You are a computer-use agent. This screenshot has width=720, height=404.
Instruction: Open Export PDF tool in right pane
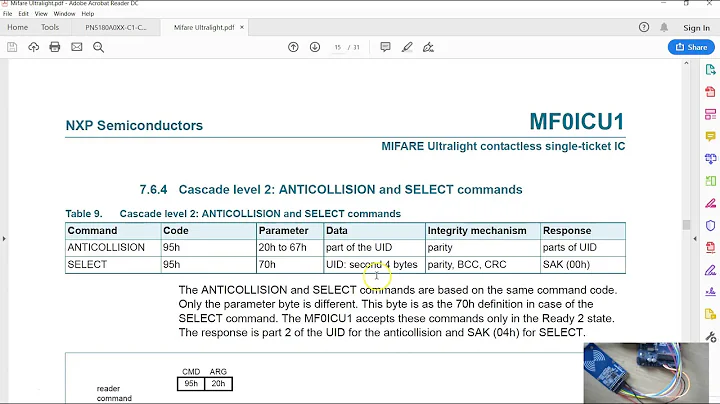tap(710, 70)
